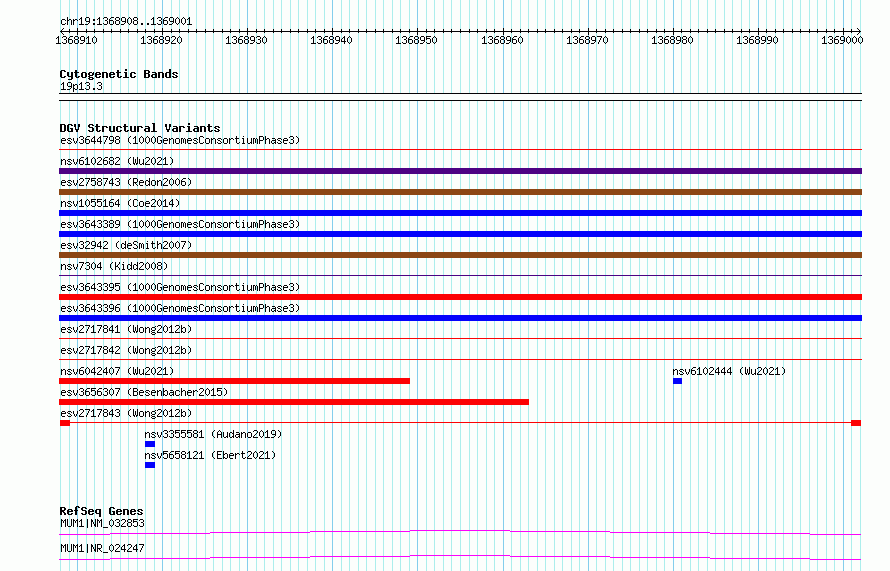
Task: Click the esv3643395 variant label
Action: click(180, 287)
